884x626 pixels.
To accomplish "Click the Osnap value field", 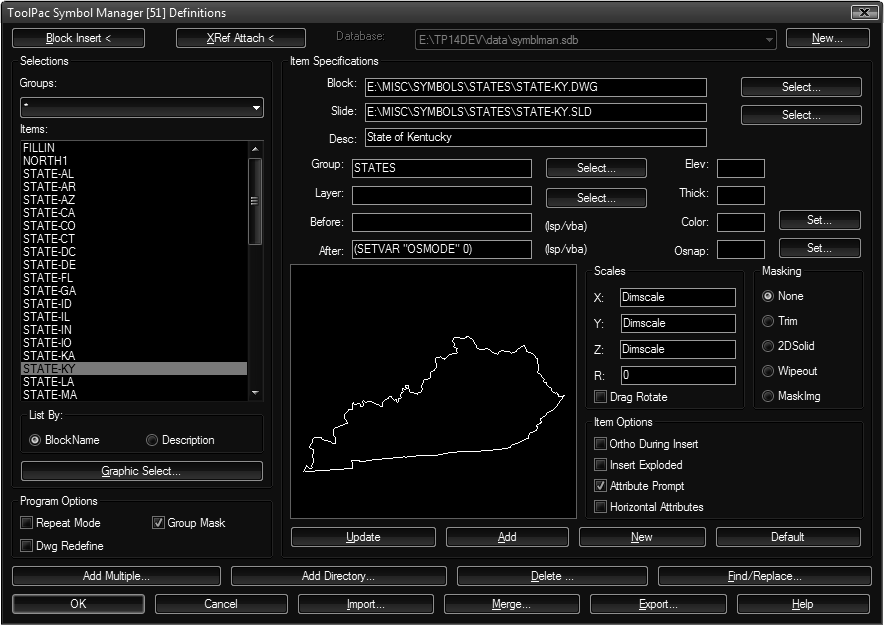I will pyautogui.click(x=741, y=249).
